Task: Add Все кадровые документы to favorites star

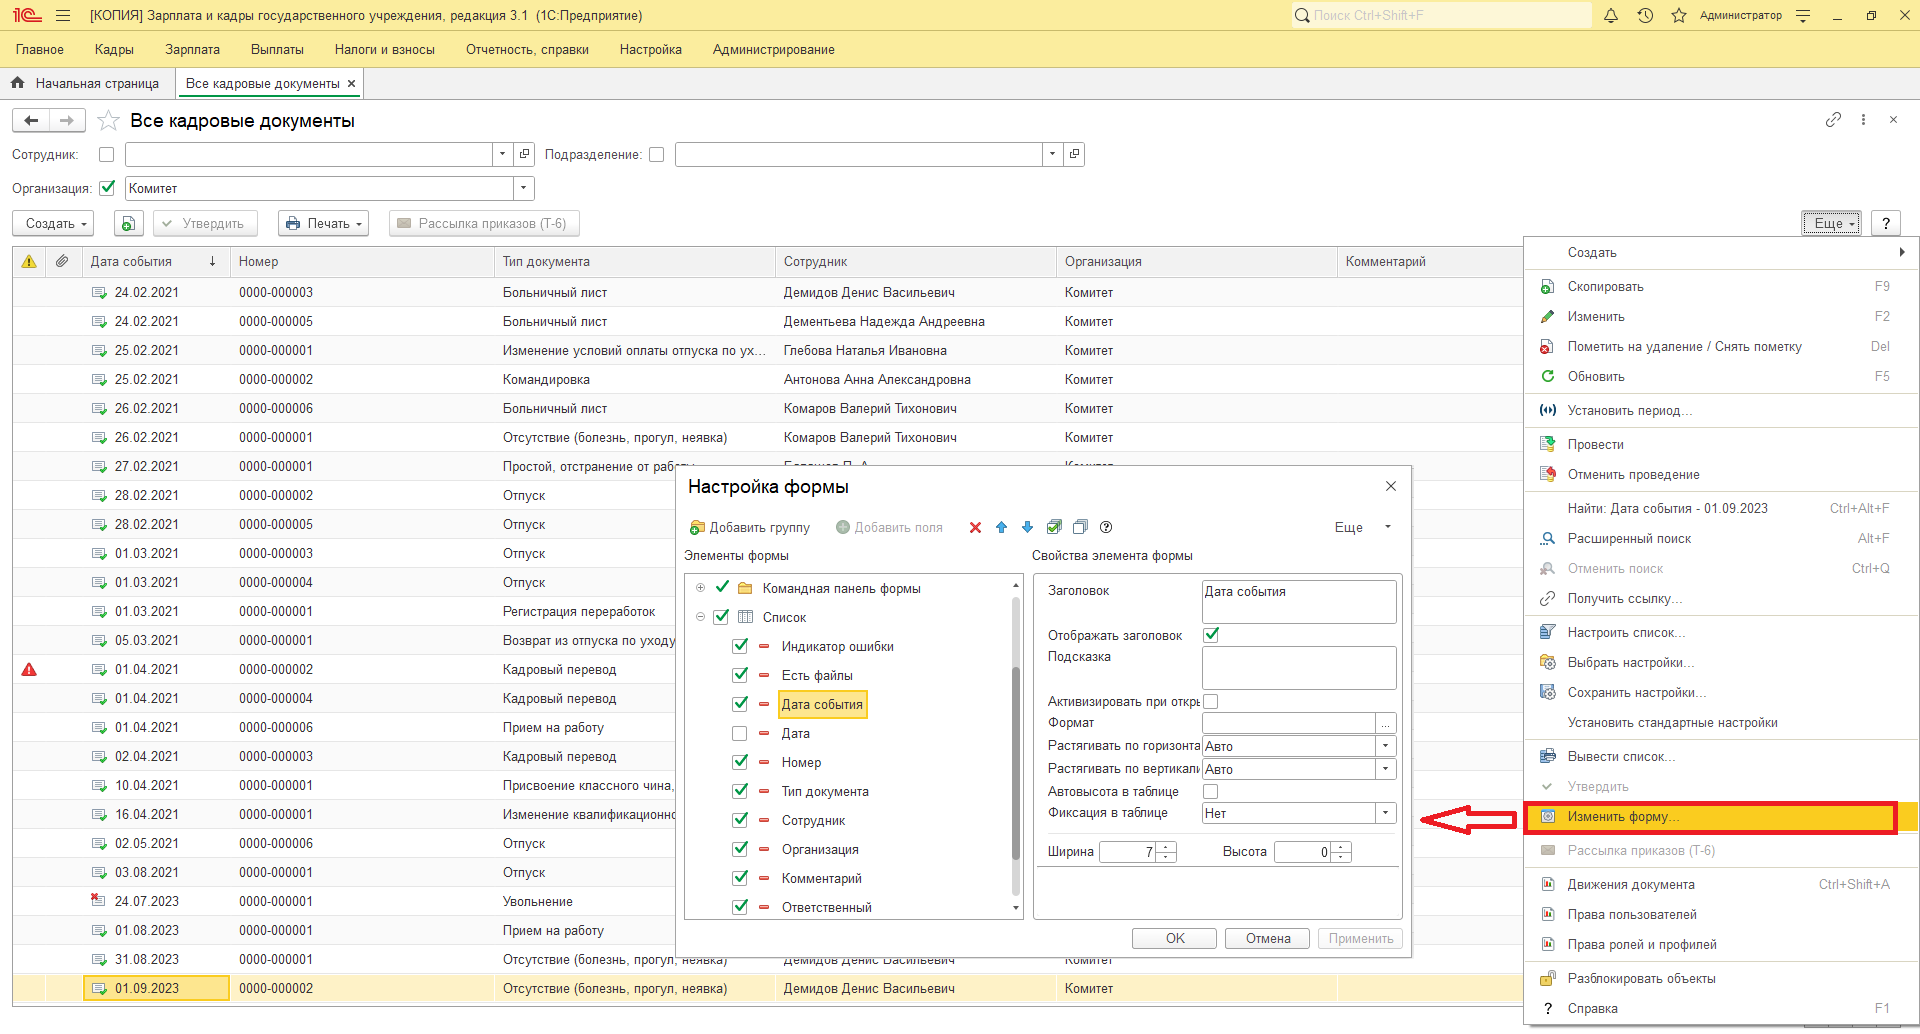Action: click(x=108, y=121)
